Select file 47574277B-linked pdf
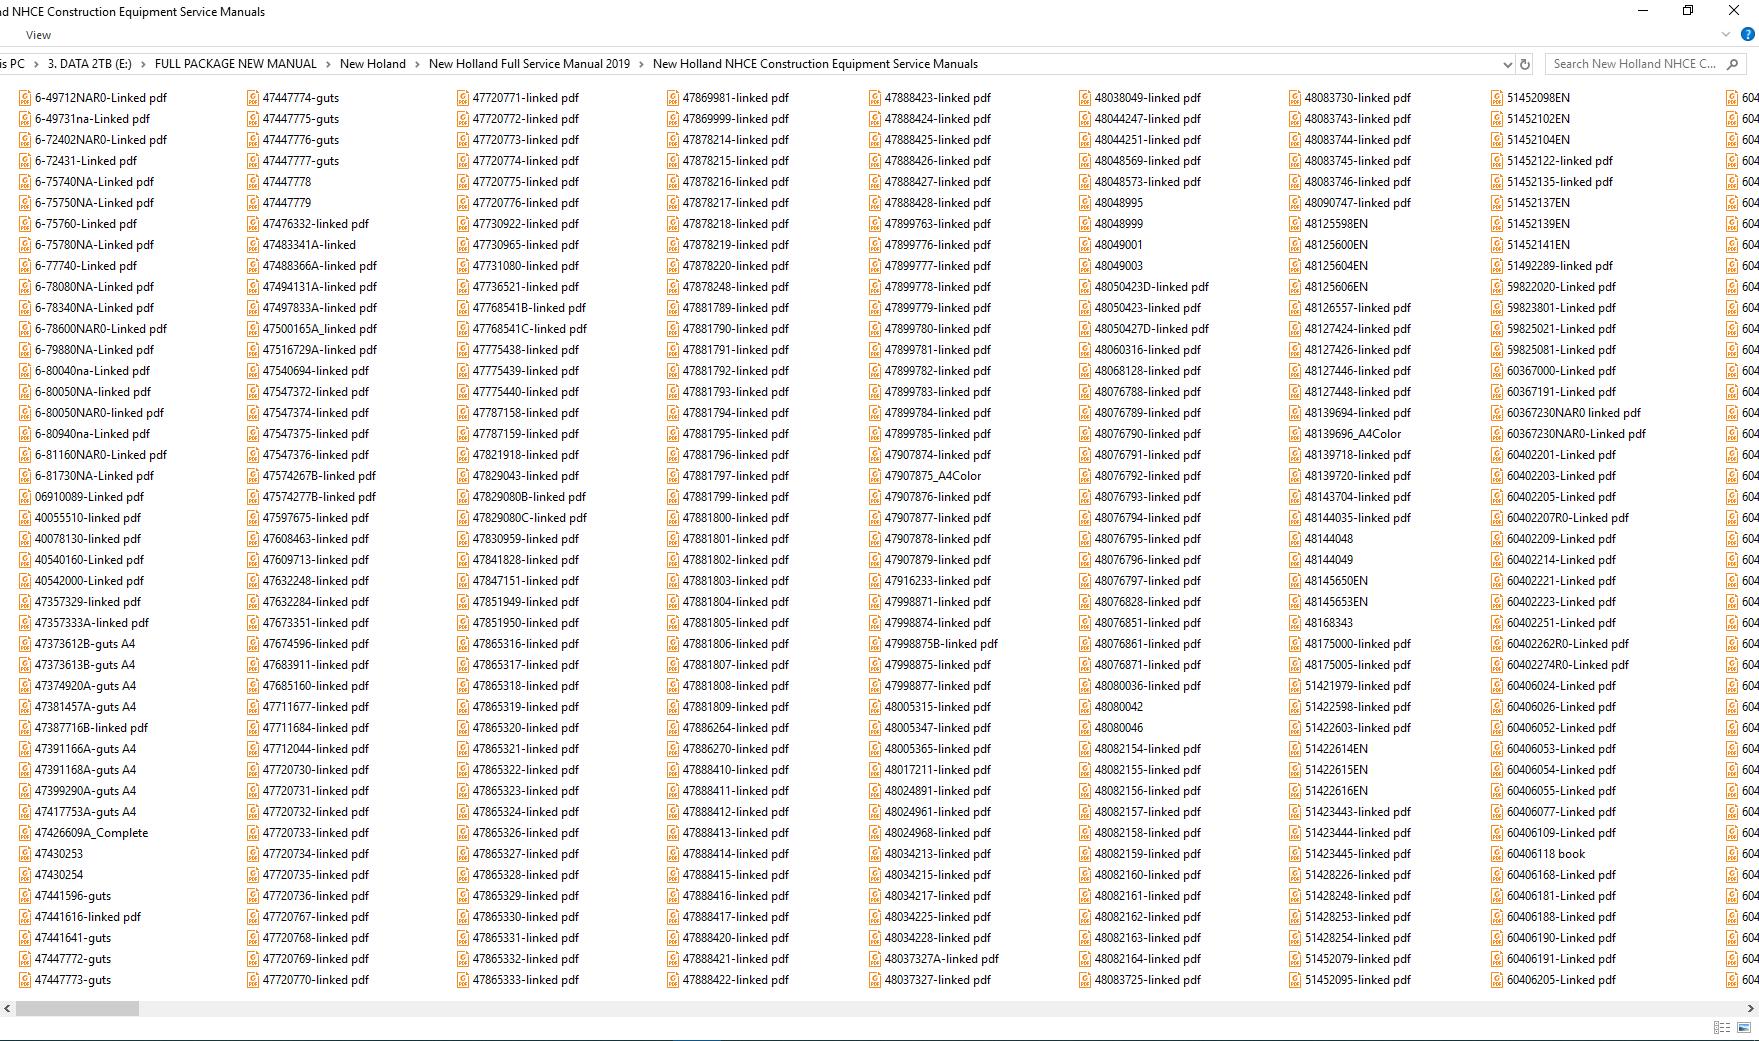 pyautogui.click(x=311, y=497)
